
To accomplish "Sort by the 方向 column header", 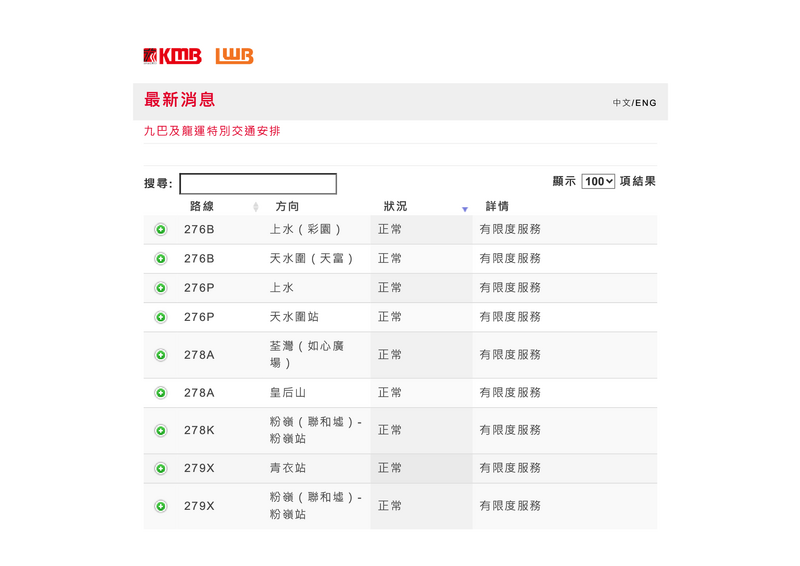I will pos(288,207).
